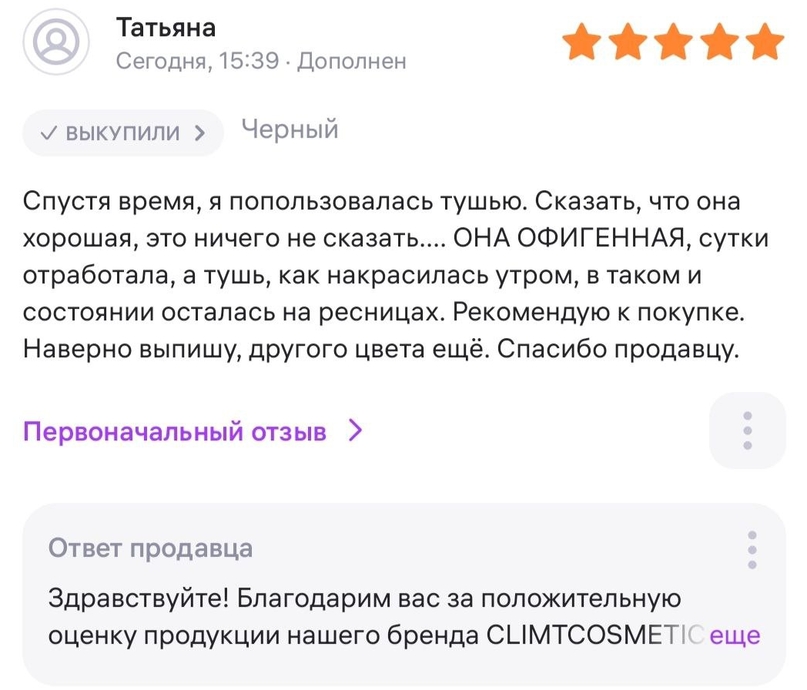Click the Выкупили status badge

tap(122, 132)
